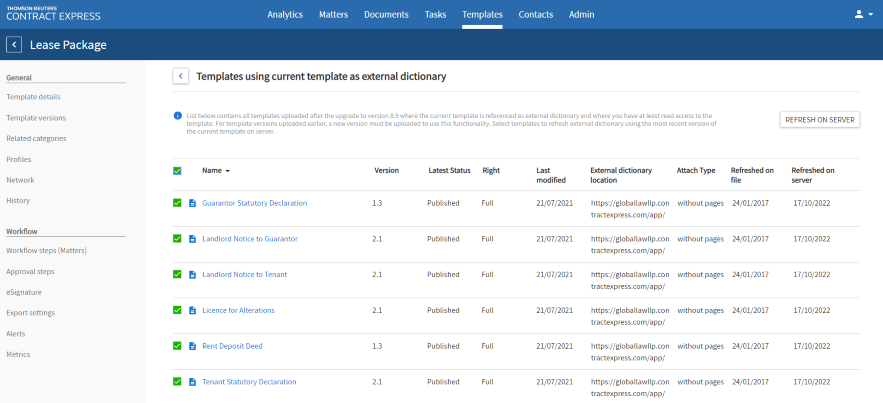Screen dimensions: 883x403
Task: Click document icon for Tenant Statutory Declaration
Action: point(192,382)
